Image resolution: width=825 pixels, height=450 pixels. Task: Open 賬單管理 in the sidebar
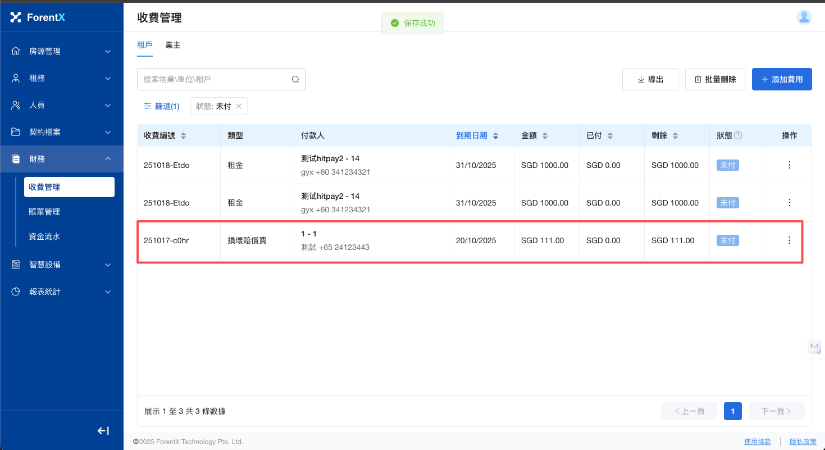[x=45, y=212]
